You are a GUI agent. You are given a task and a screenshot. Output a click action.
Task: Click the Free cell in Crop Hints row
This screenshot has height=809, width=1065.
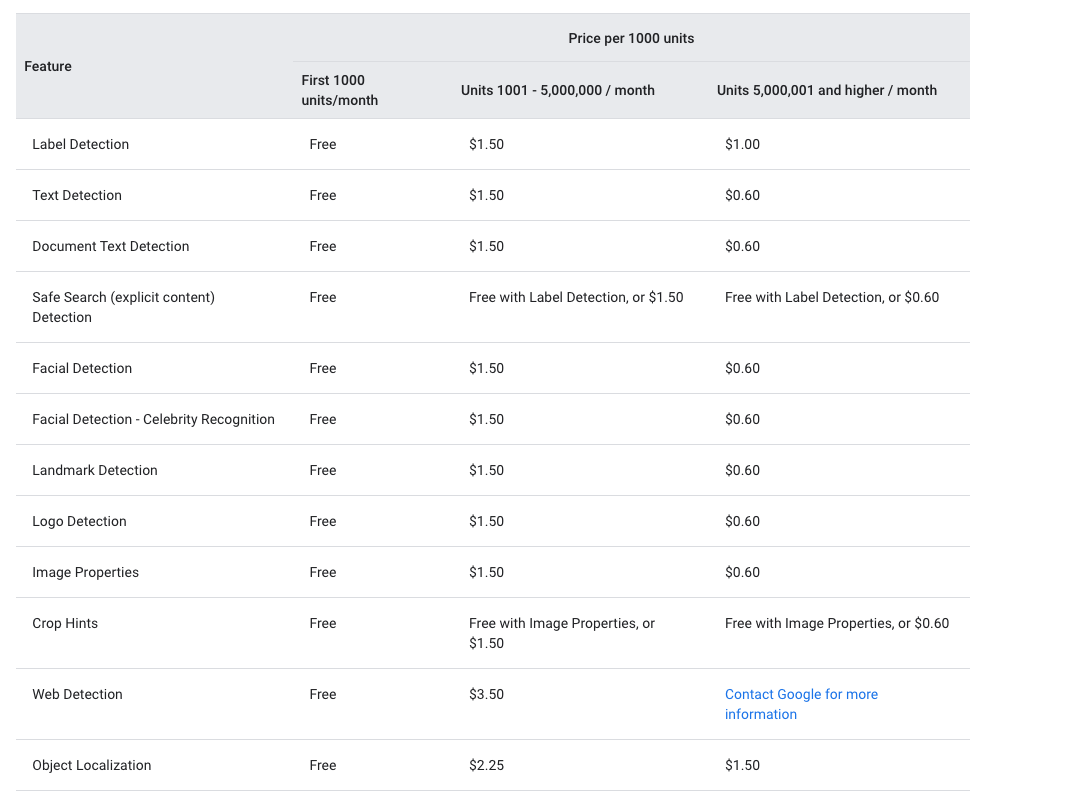tap(323, 623)
